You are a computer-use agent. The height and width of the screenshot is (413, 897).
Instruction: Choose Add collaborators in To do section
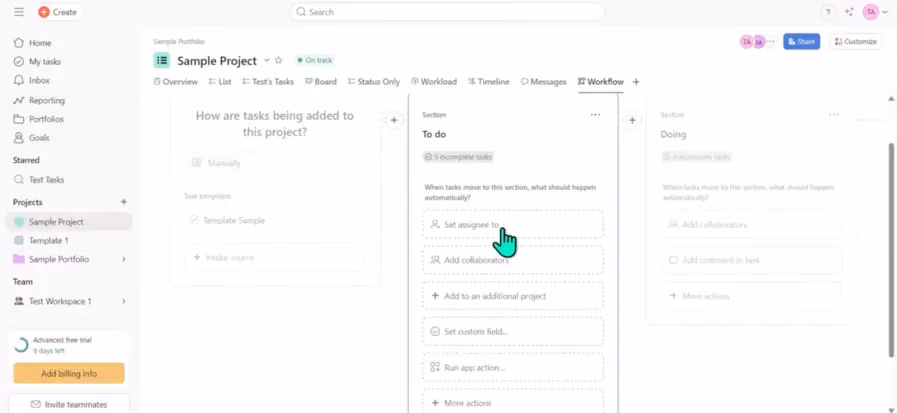point(513,260)
